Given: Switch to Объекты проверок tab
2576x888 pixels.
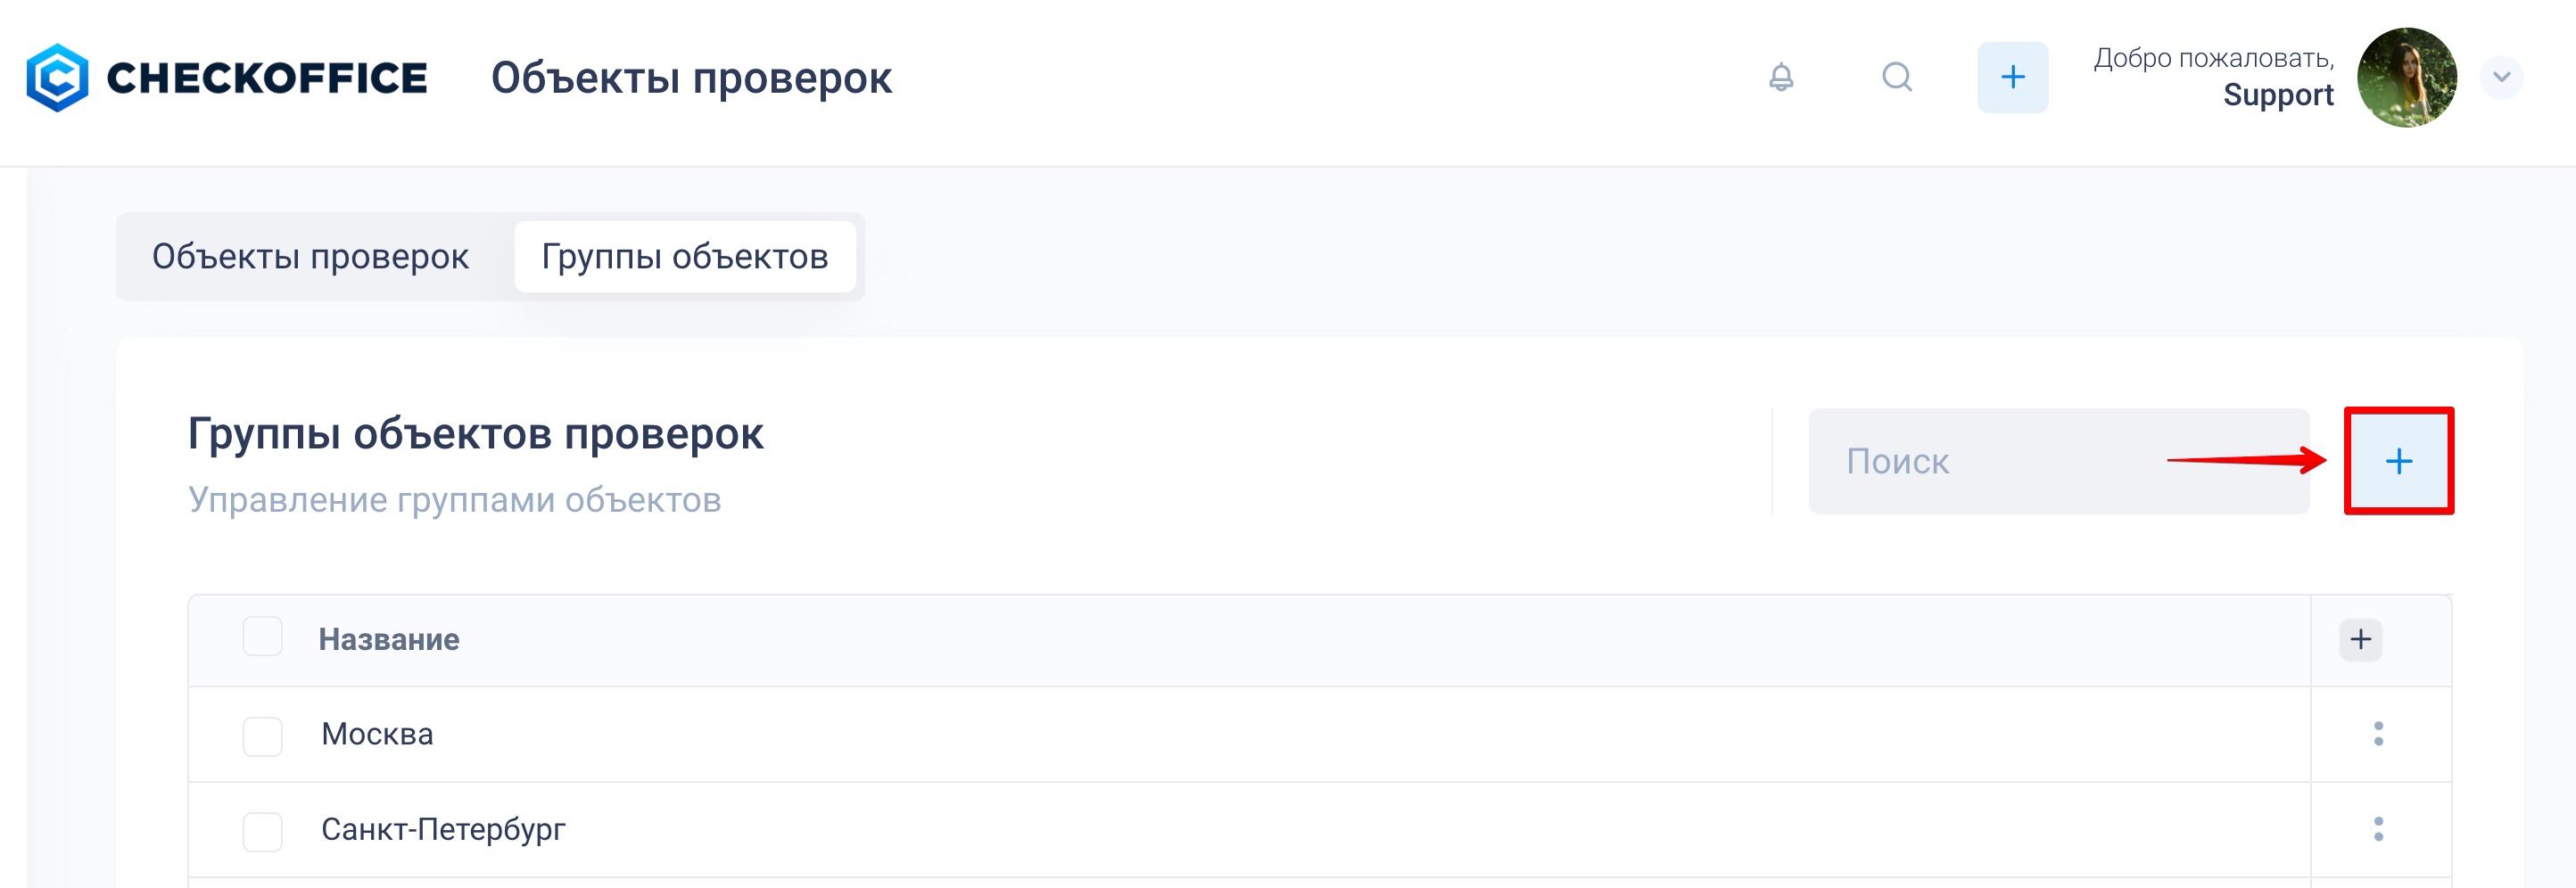Looking at the screenshot, I should point(310,257).
